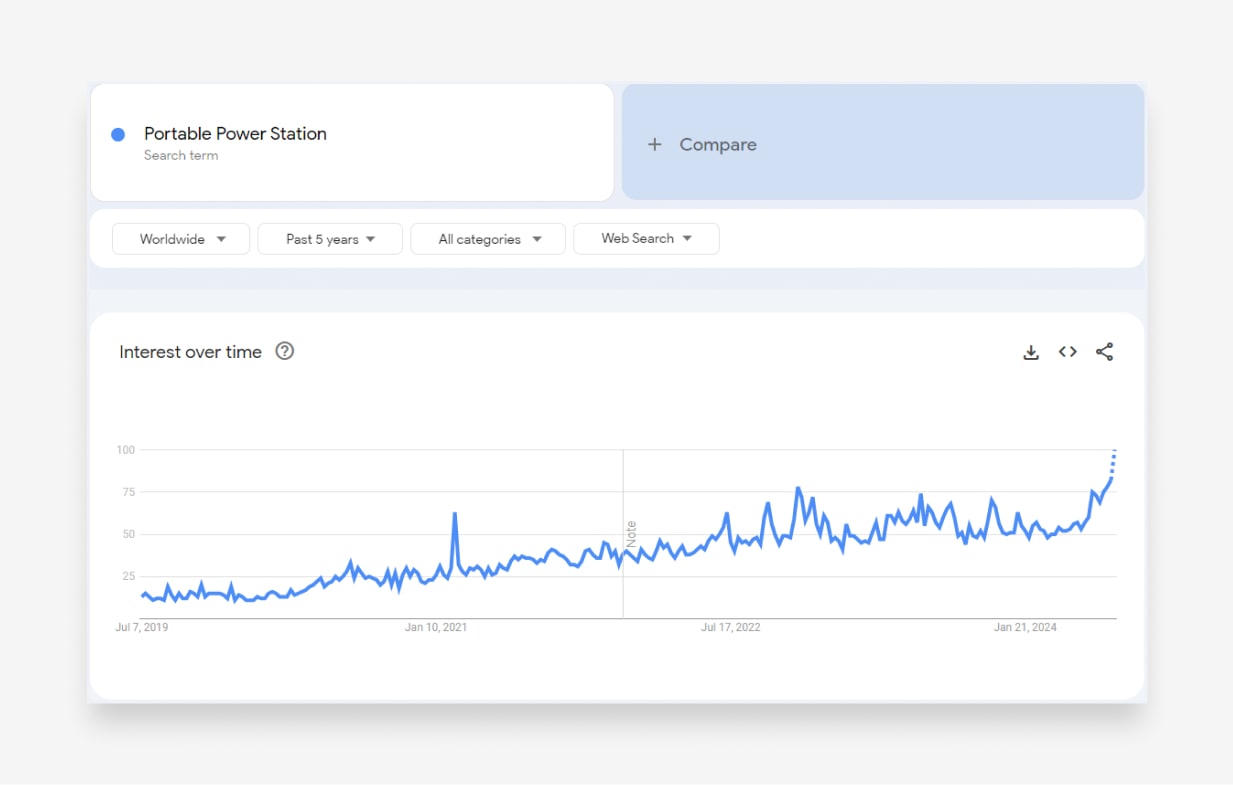Click the 100 value on the y-axis
The image size is (1233, 785).
(x=125, y=450)
